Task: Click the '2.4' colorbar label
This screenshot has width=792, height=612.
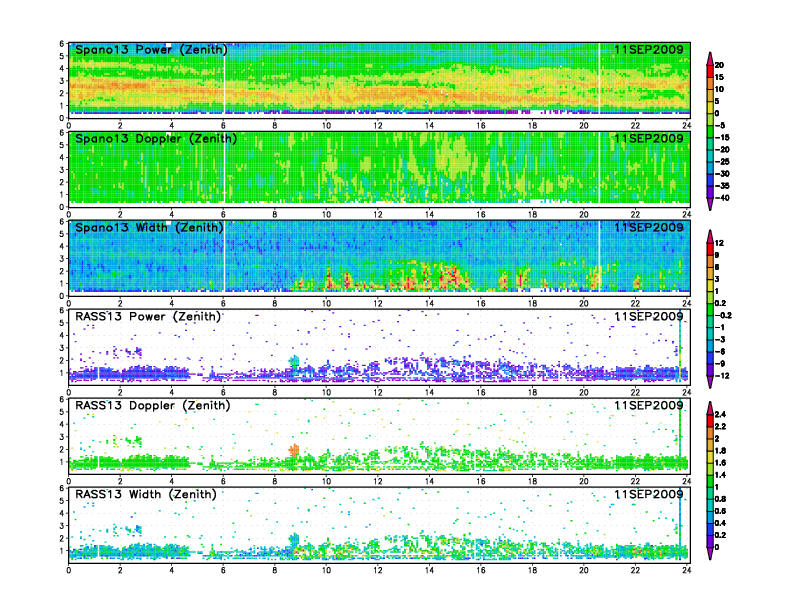Action: click(720, 415)
